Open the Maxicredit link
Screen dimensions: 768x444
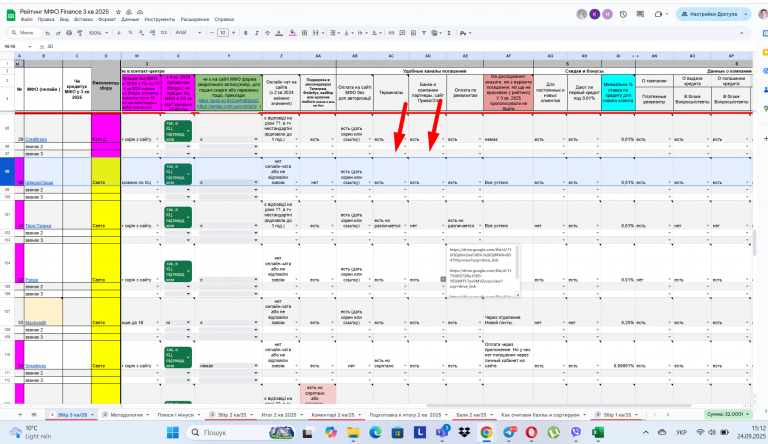(36, 322)
